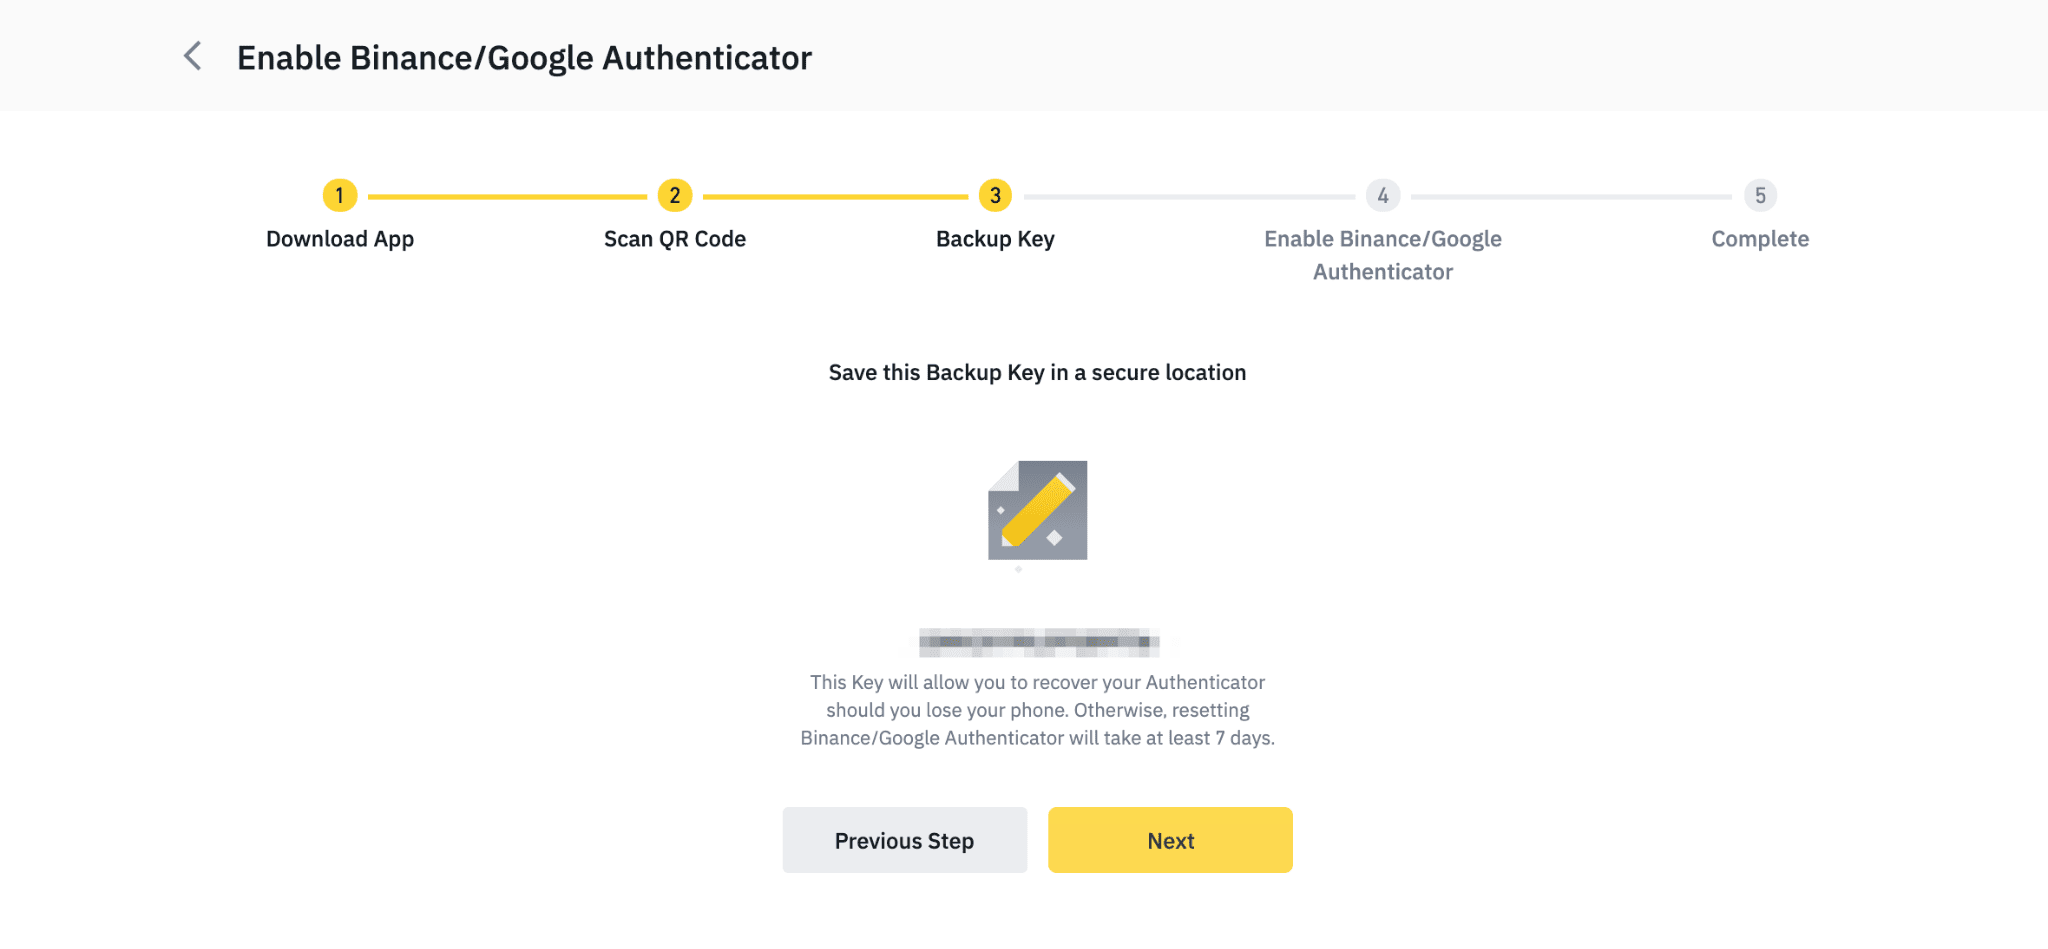This screenshot has height=949, width=2048.
Task: Click step 3 circle icon
Action: [995, 195]
